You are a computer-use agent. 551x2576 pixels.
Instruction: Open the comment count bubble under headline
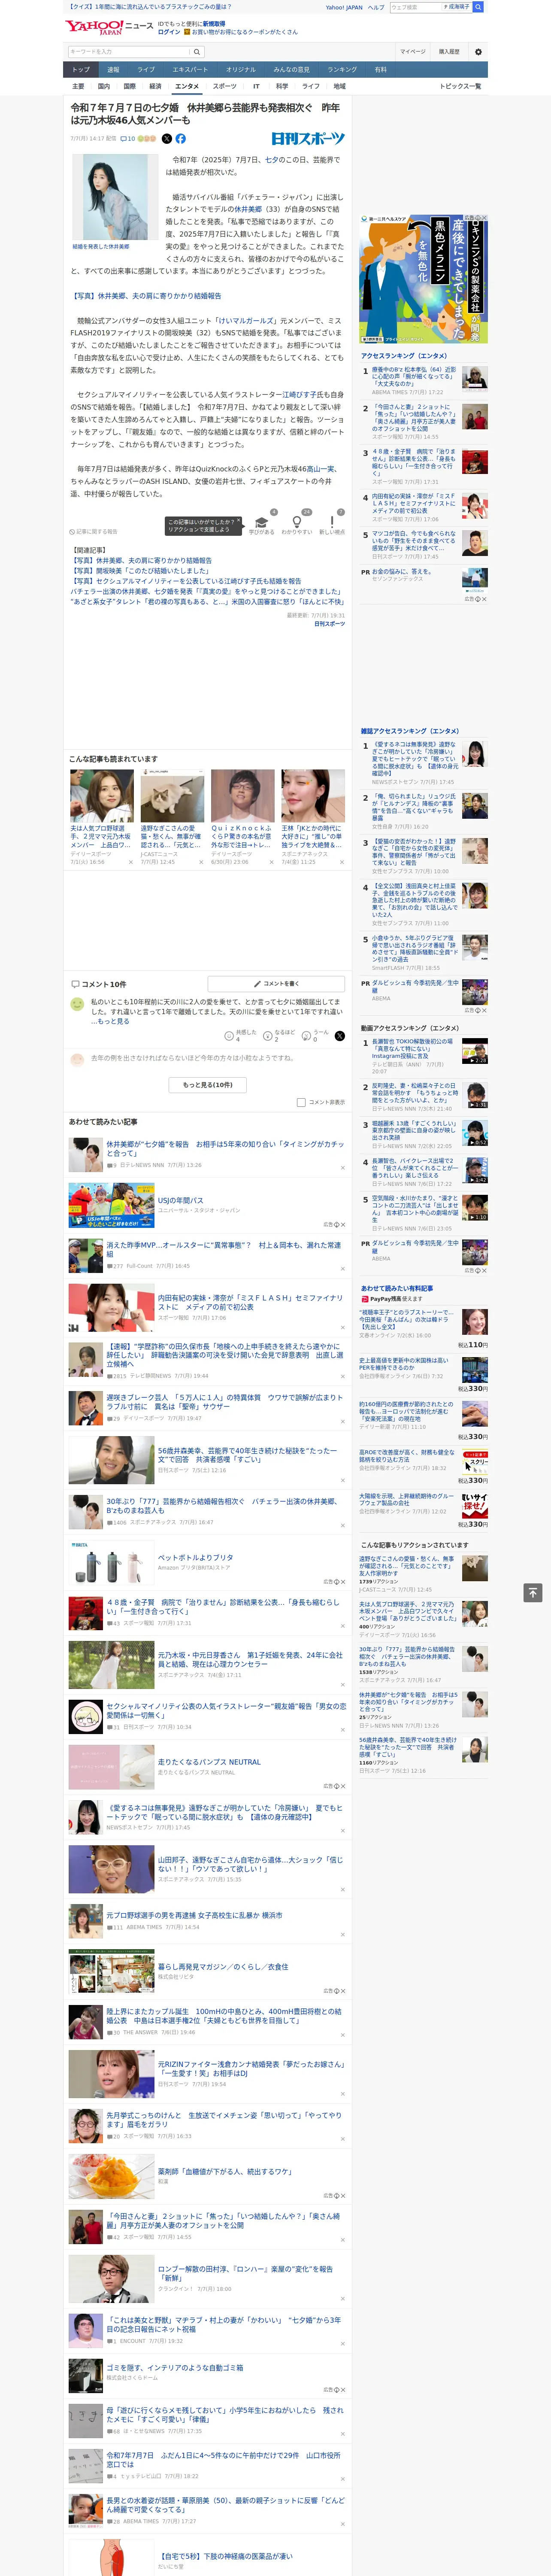pos(127,139)
